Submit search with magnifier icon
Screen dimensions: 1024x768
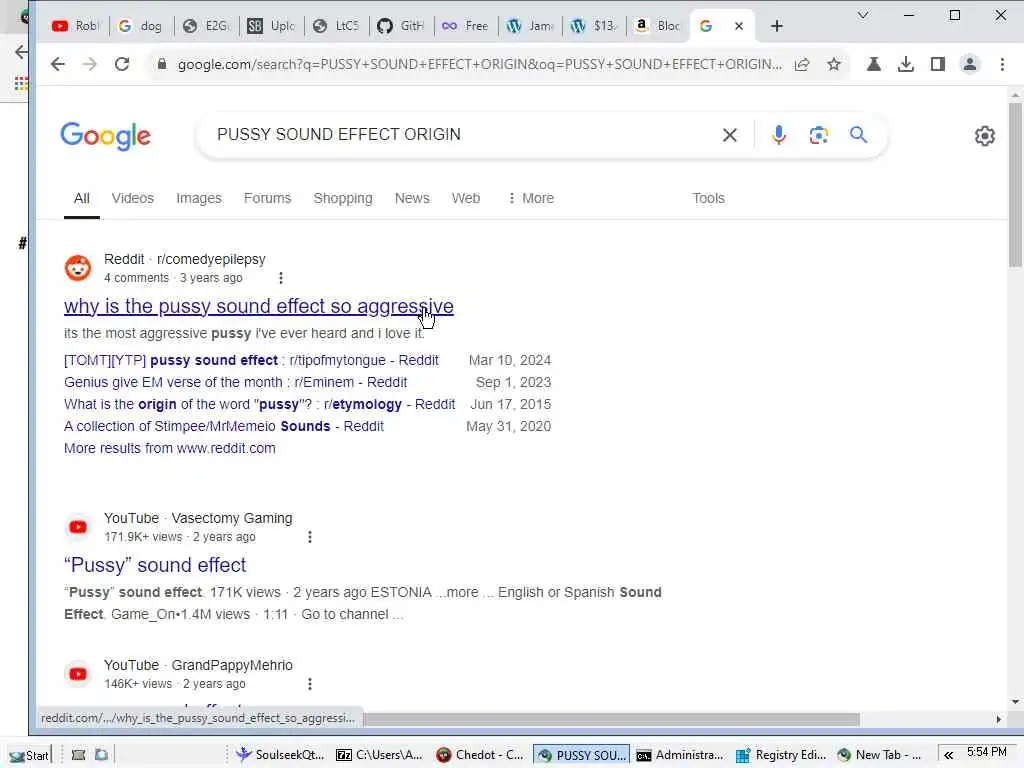click(x=858, y=135)
